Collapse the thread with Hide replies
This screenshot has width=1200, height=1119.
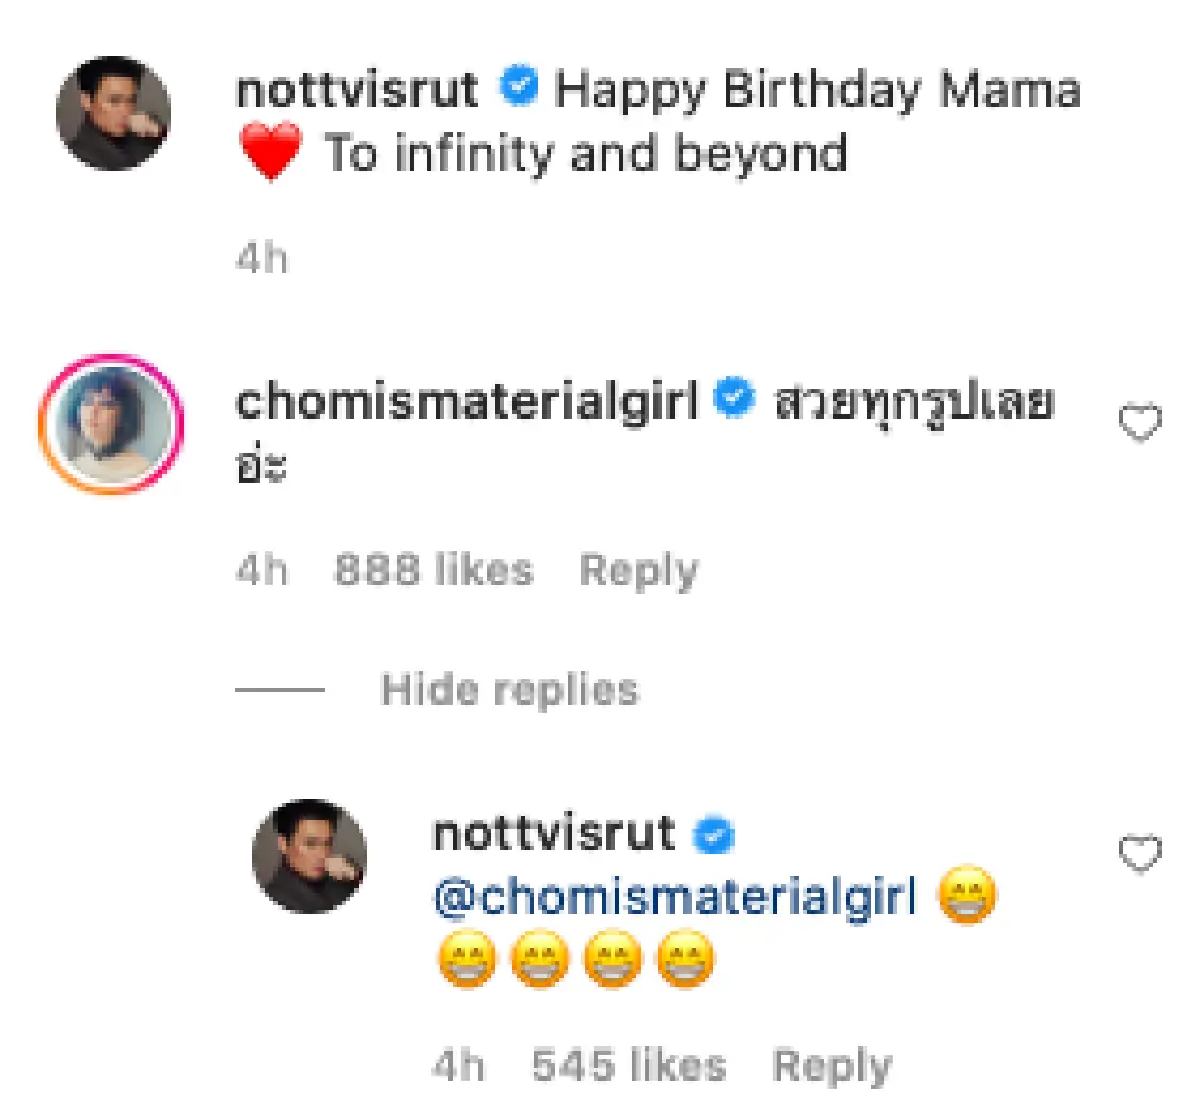tap(509, 690)
